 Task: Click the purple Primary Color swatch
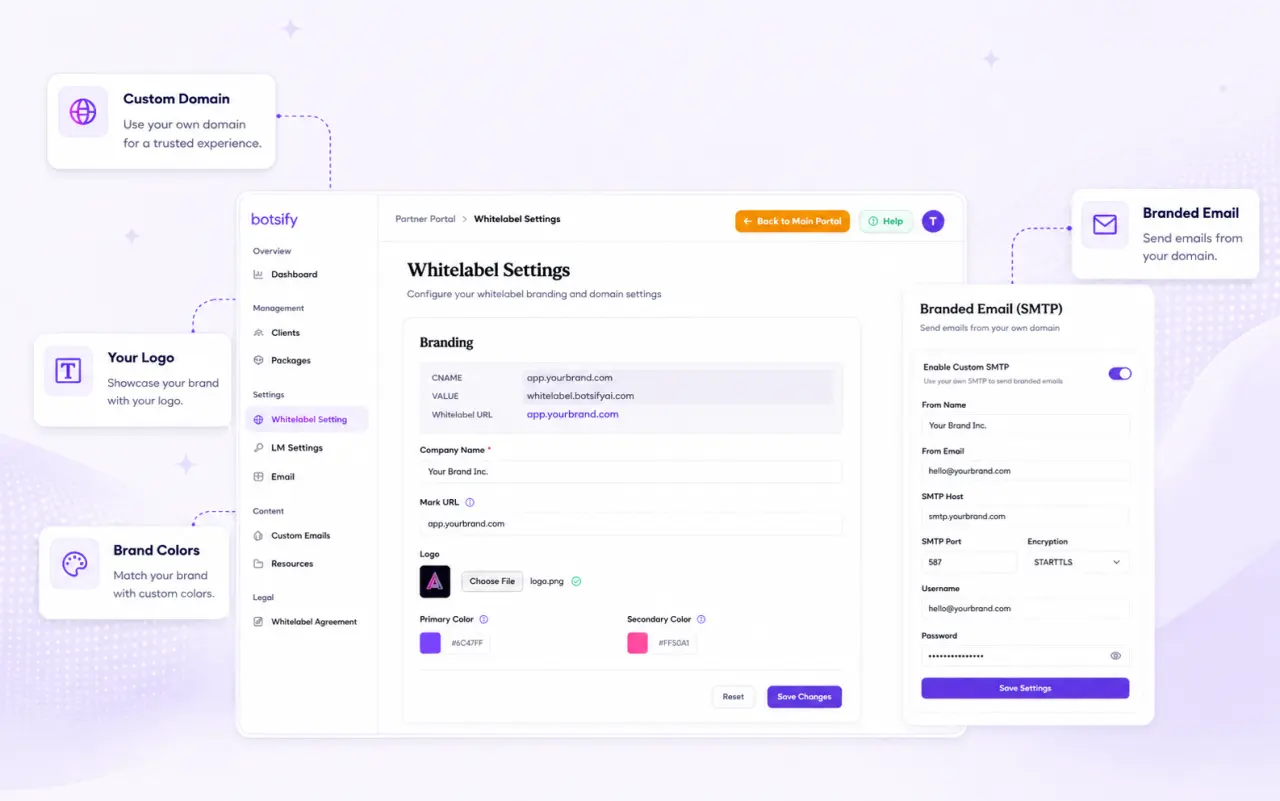point(430,643)
